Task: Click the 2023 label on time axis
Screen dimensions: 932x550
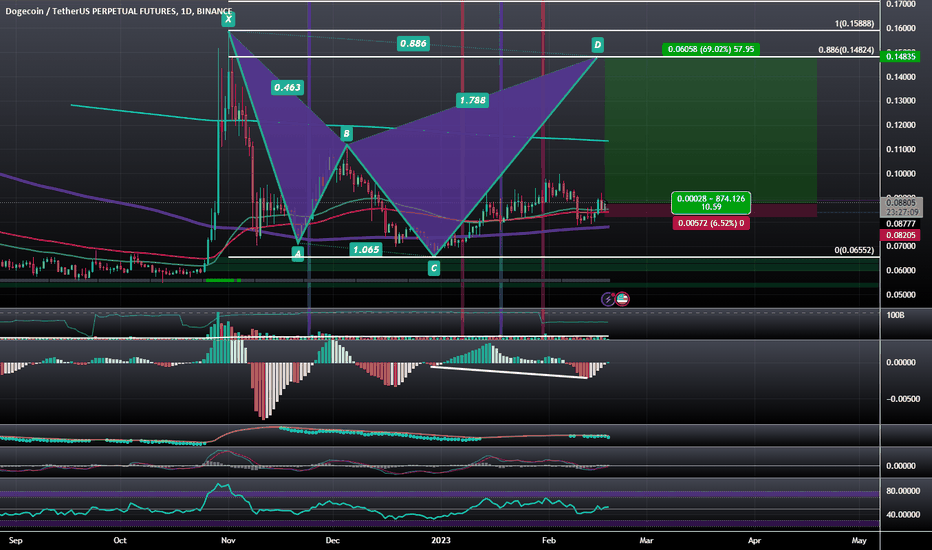Action: [440, 540]
